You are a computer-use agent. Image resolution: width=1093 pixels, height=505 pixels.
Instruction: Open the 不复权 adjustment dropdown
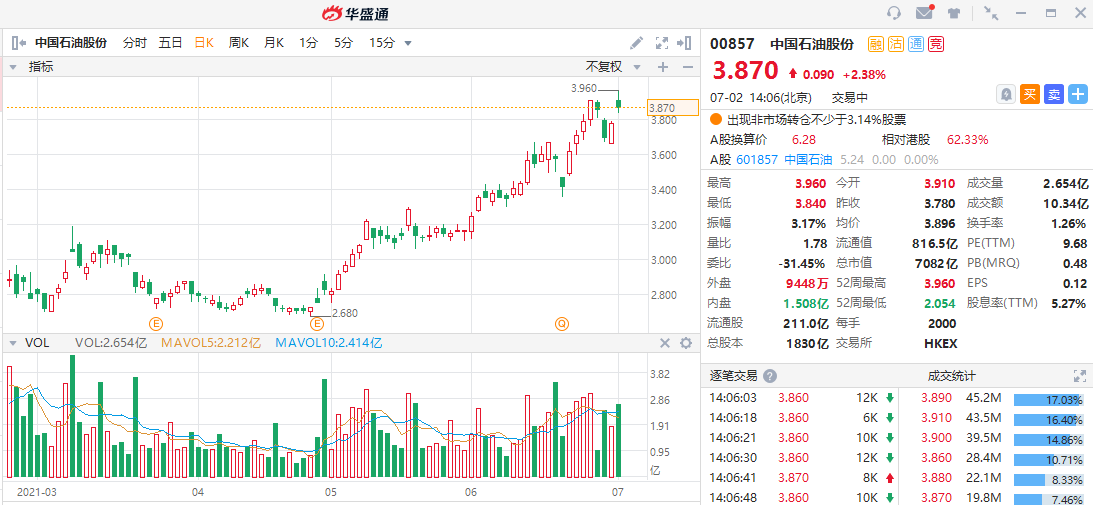611,67
